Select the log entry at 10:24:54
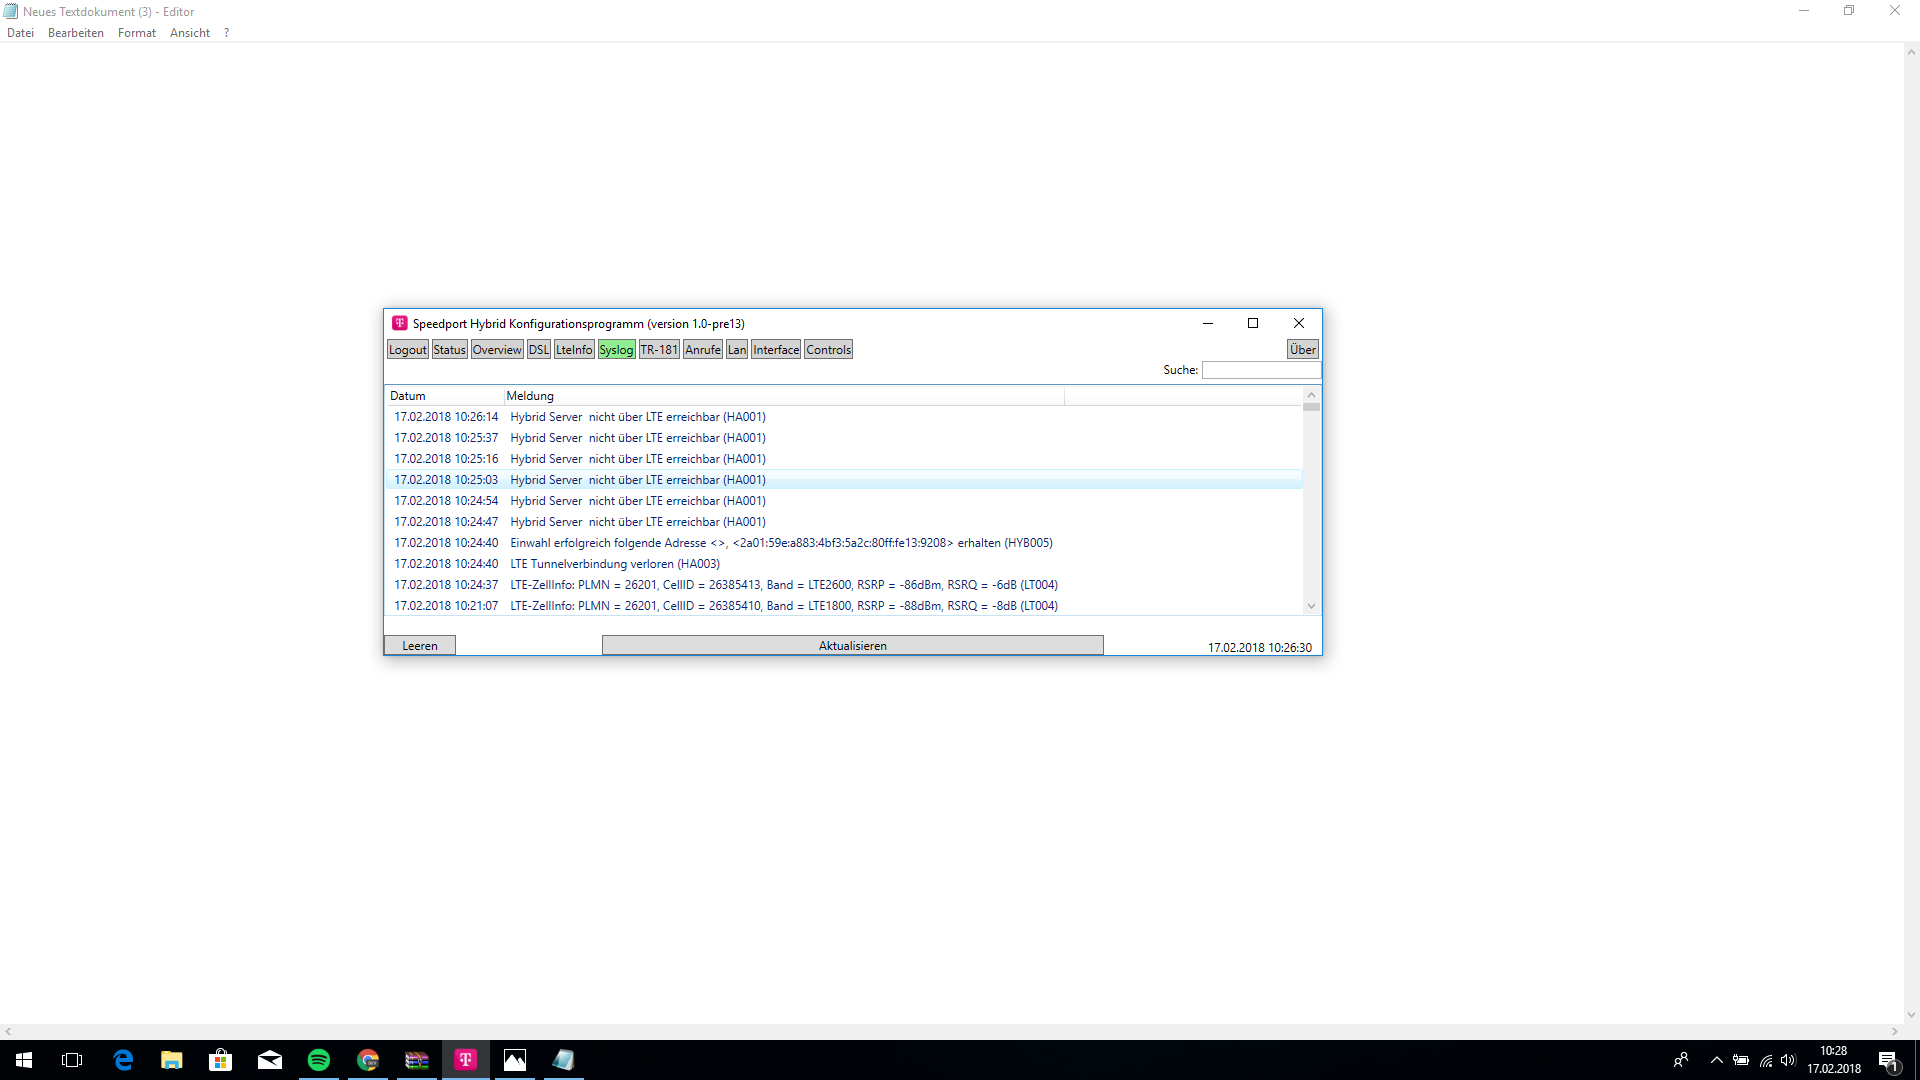1920x1080 pixels. [x=844, y=501]
